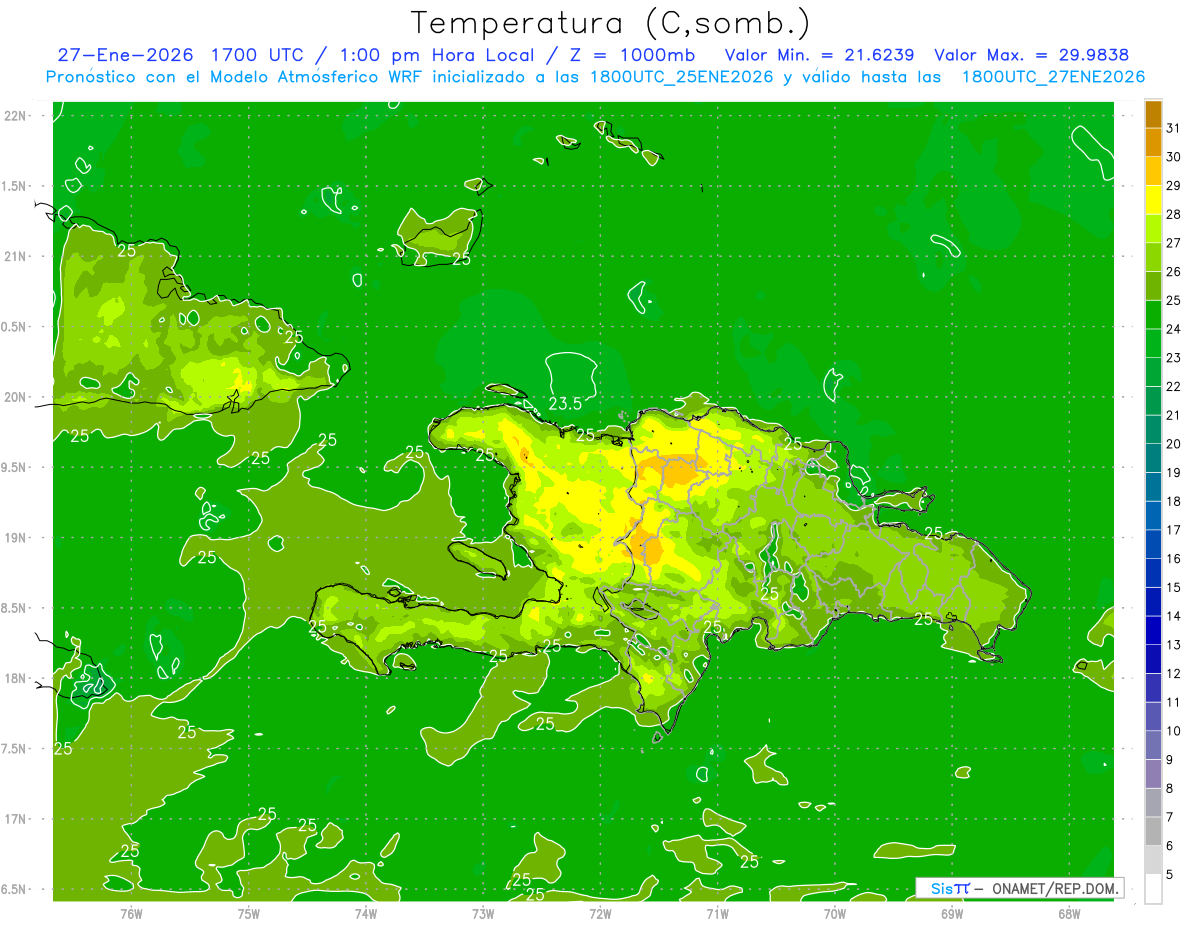Select the legend swatch between 9 and 10

(x=1153, y=745)
